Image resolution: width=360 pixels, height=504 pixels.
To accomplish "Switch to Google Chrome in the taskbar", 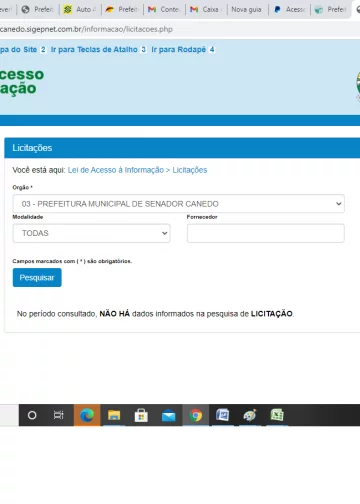I will (196, 415).
